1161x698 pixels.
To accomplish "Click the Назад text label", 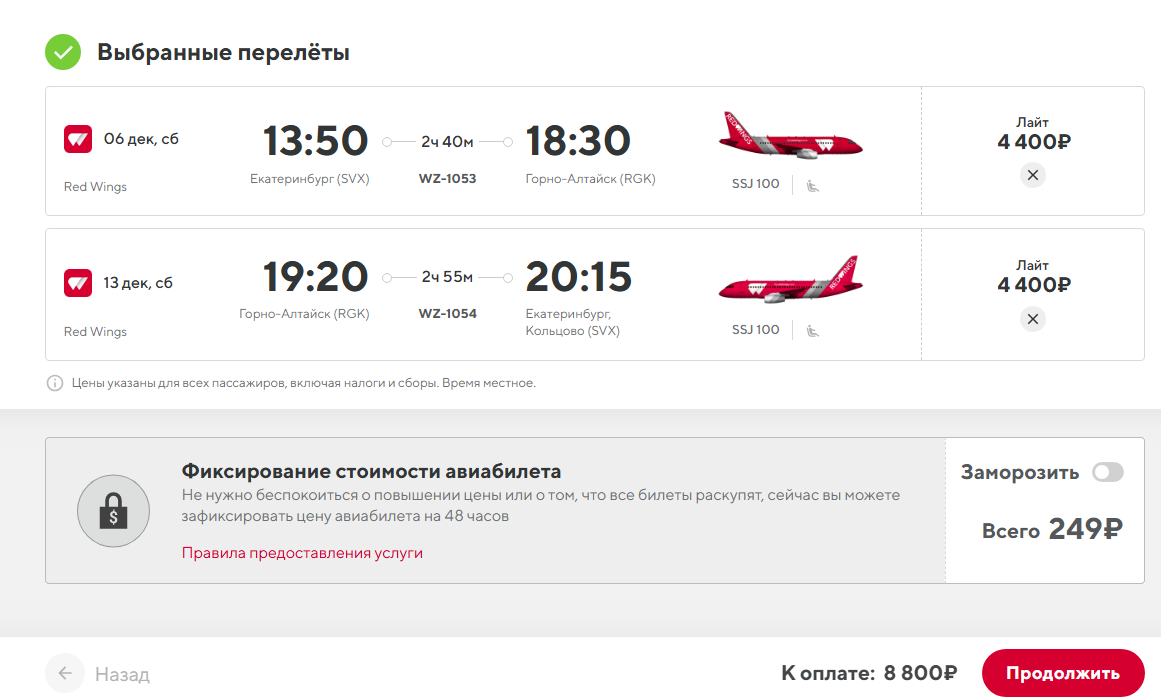I will pos(122,674).
